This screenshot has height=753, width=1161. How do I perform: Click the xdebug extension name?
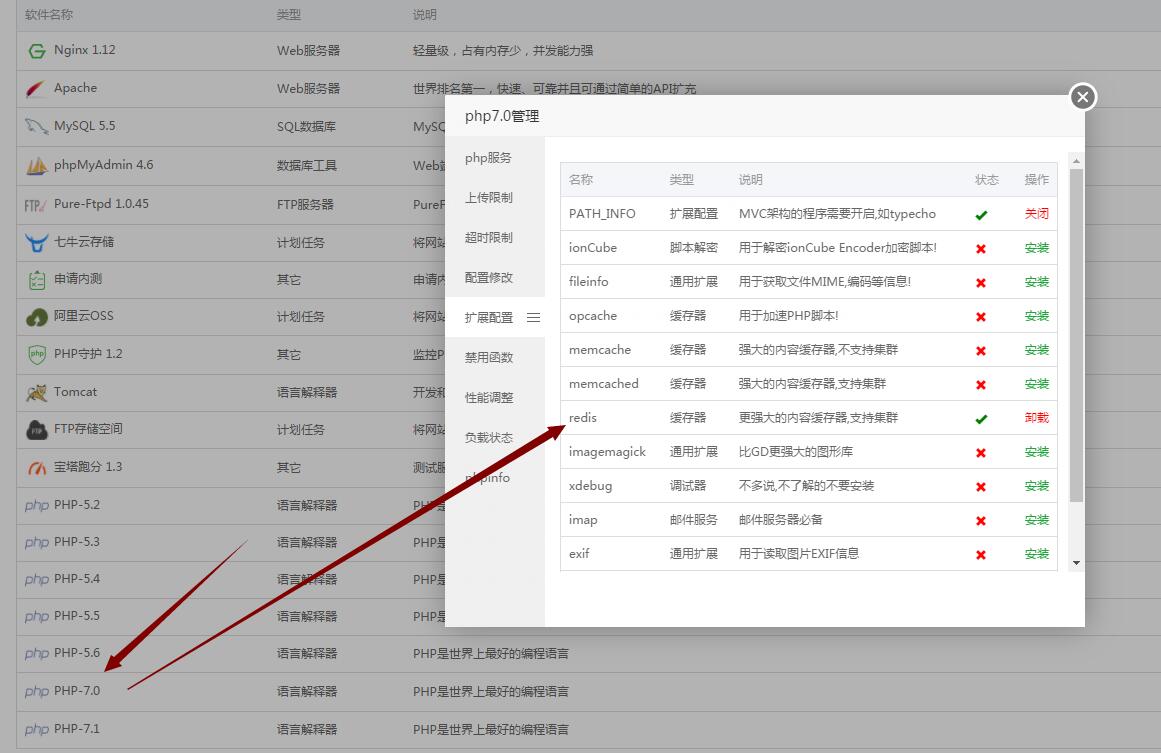590,486
